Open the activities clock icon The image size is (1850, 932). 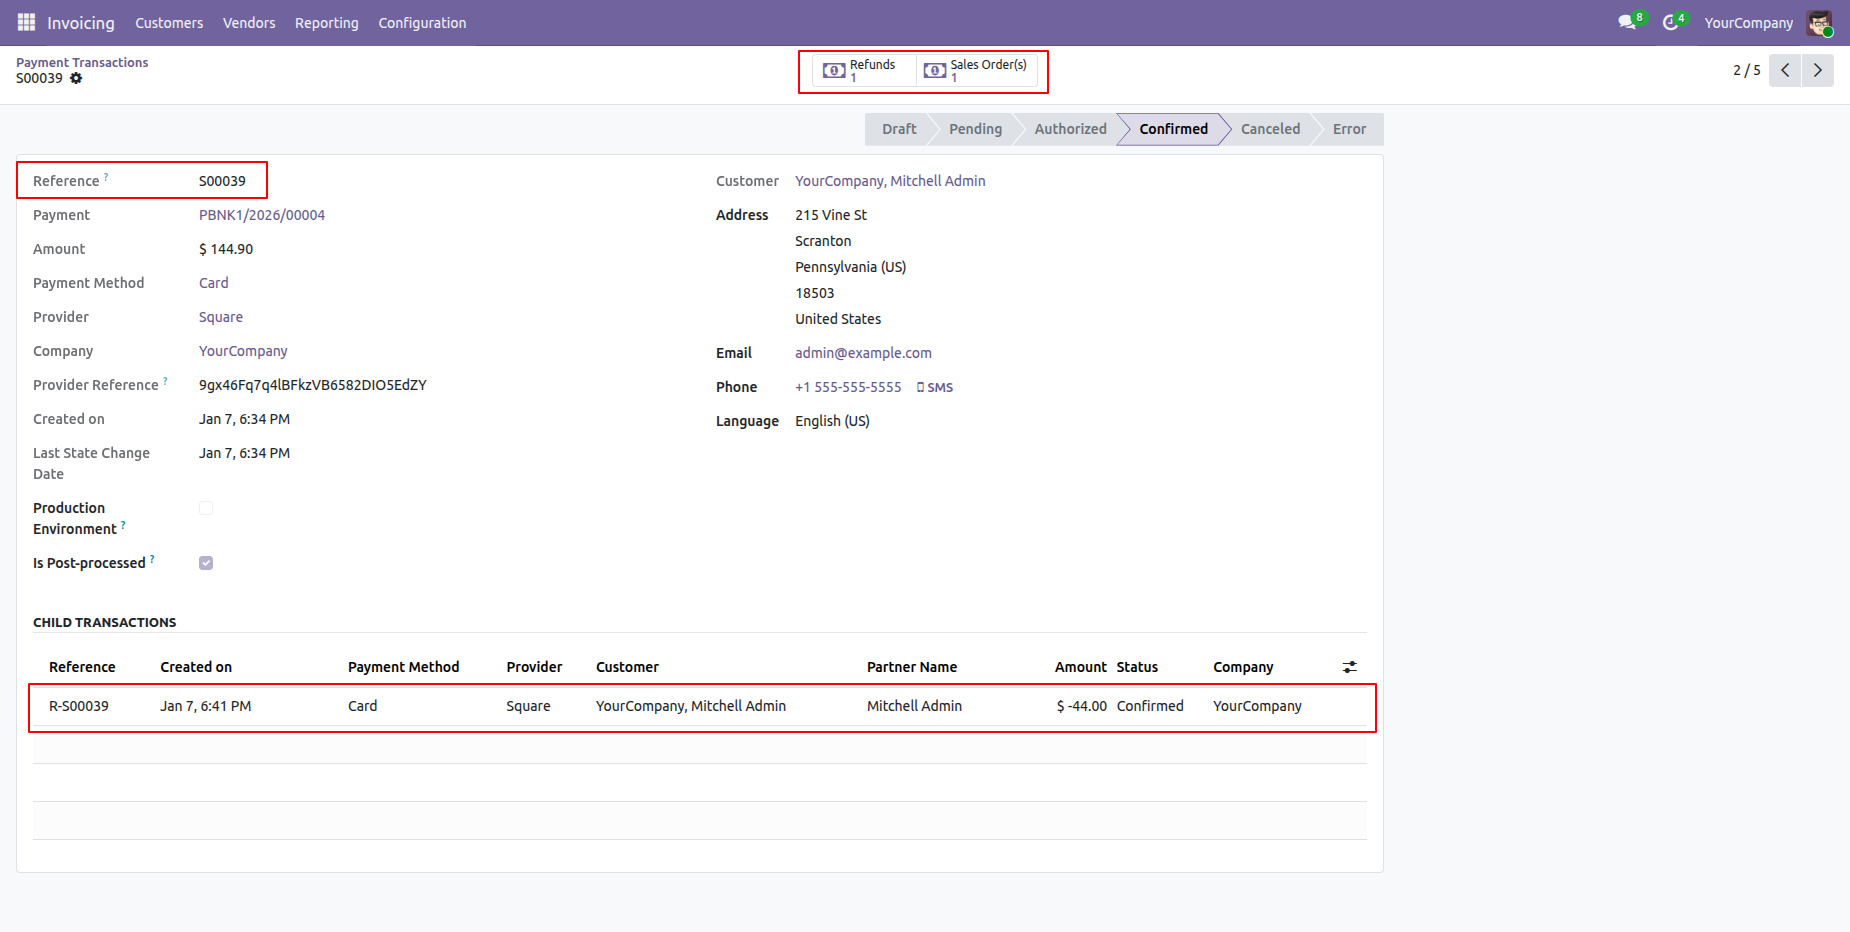(1670, 22)
